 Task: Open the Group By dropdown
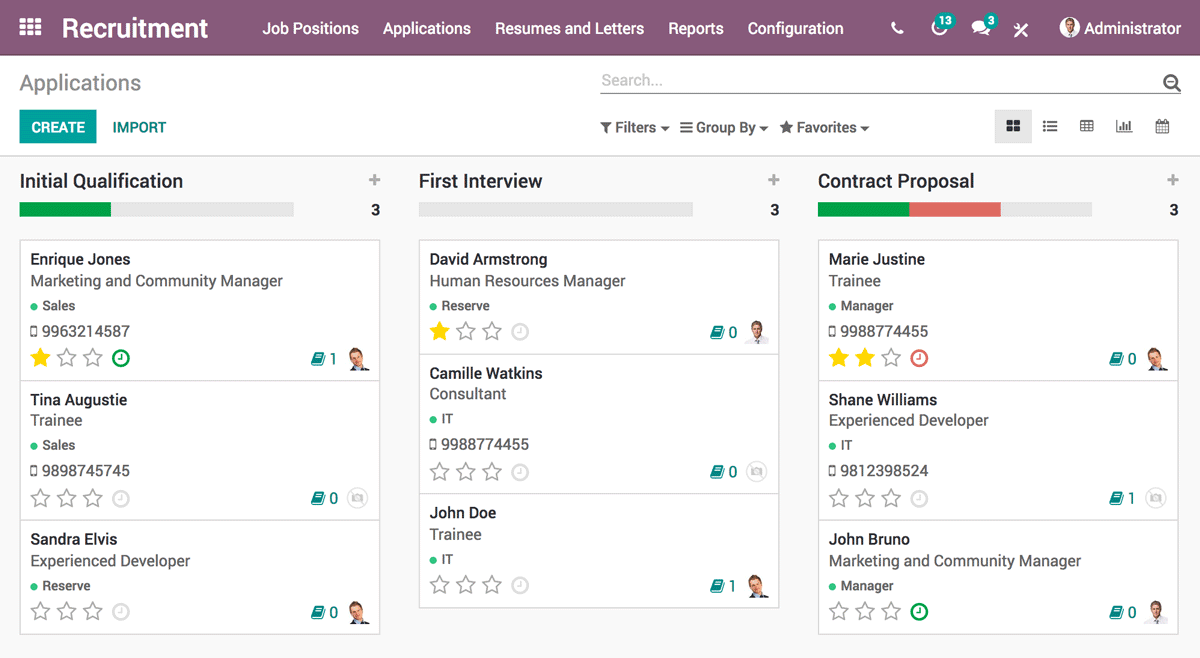pos(723,127)
